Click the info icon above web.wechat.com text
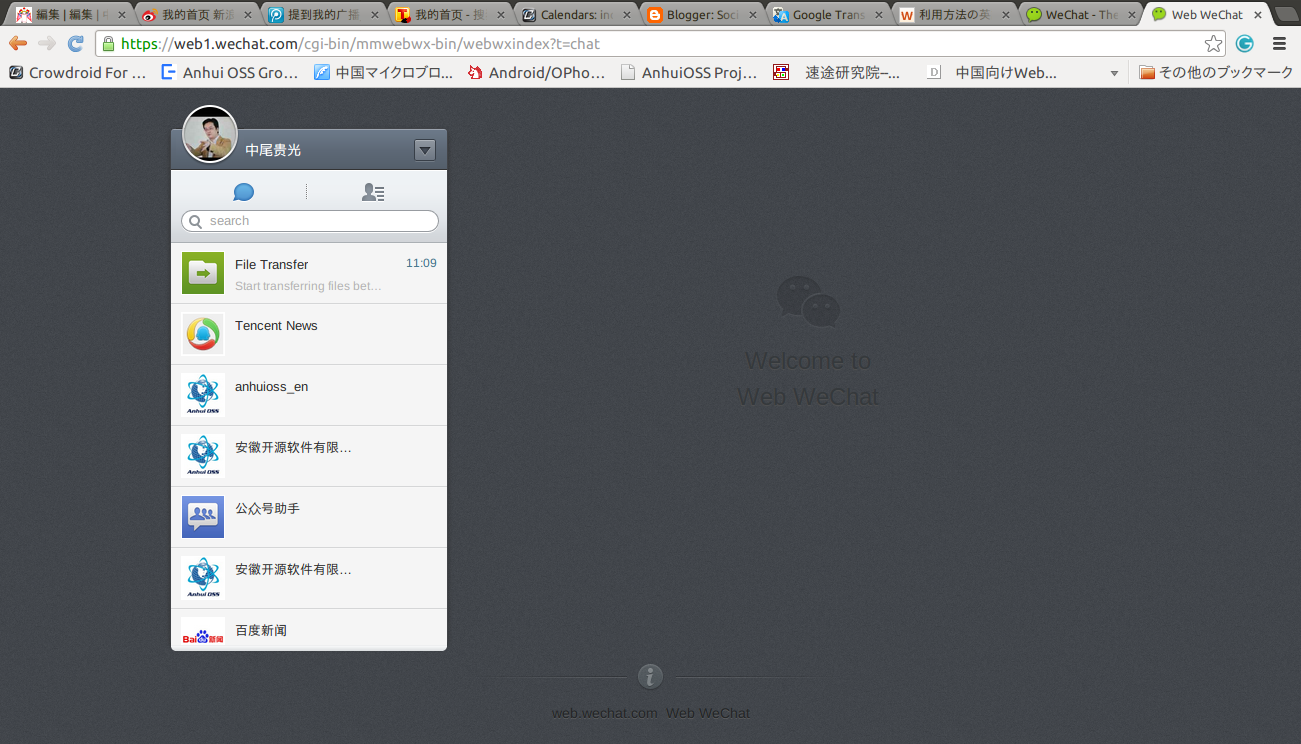The image size is (1301, 744). 650,676
